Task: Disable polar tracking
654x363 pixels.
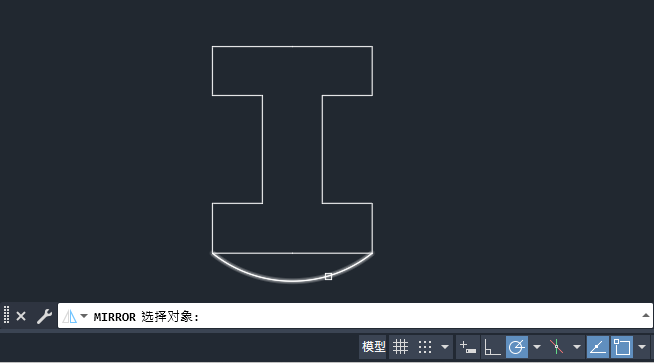Action: [517, 347]
